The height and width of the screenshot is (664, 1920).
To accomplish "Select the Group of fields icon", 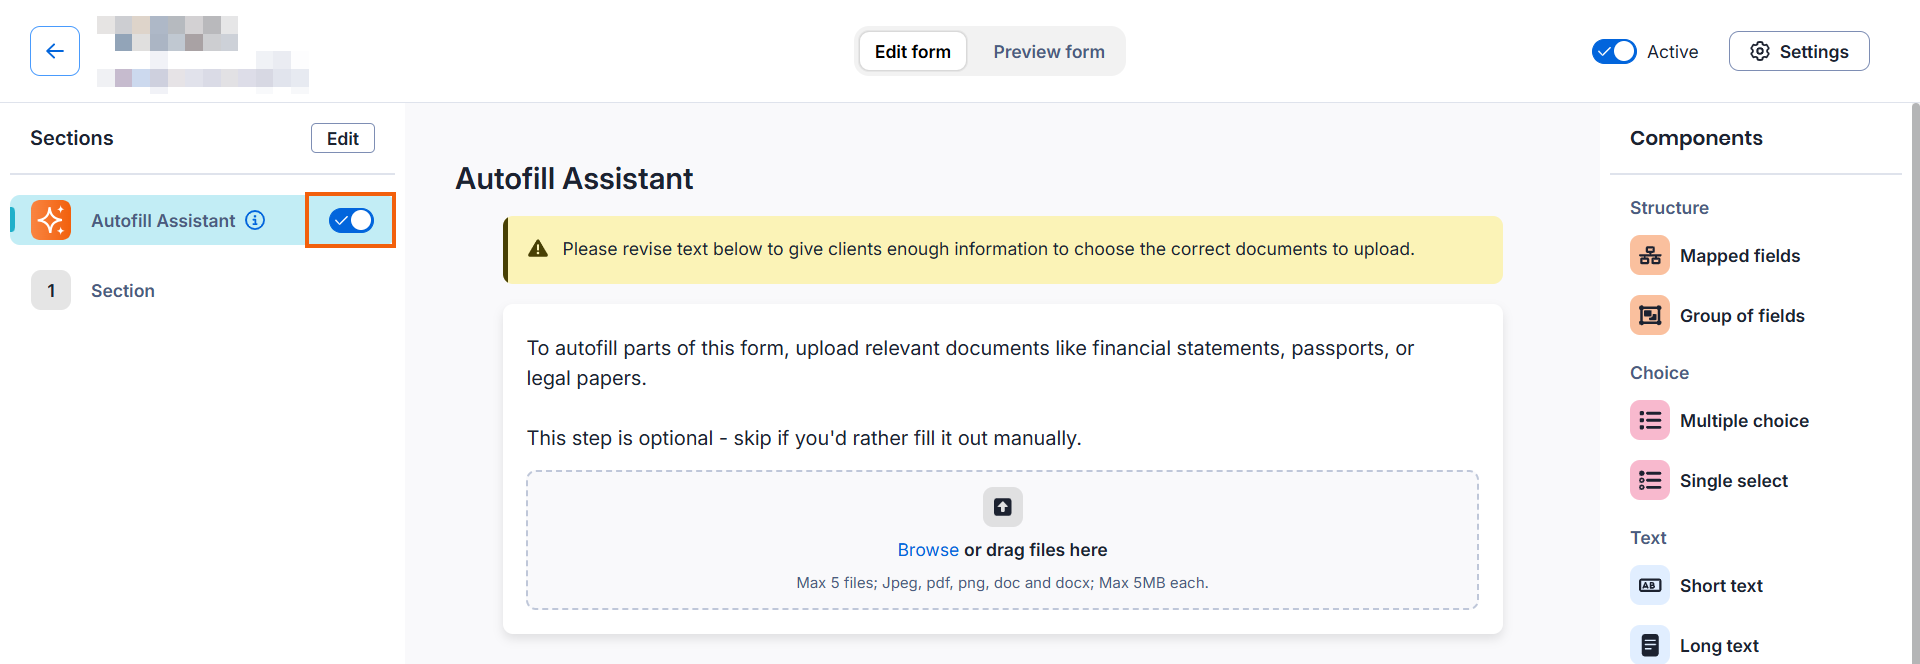I will tap(1650, 316).
